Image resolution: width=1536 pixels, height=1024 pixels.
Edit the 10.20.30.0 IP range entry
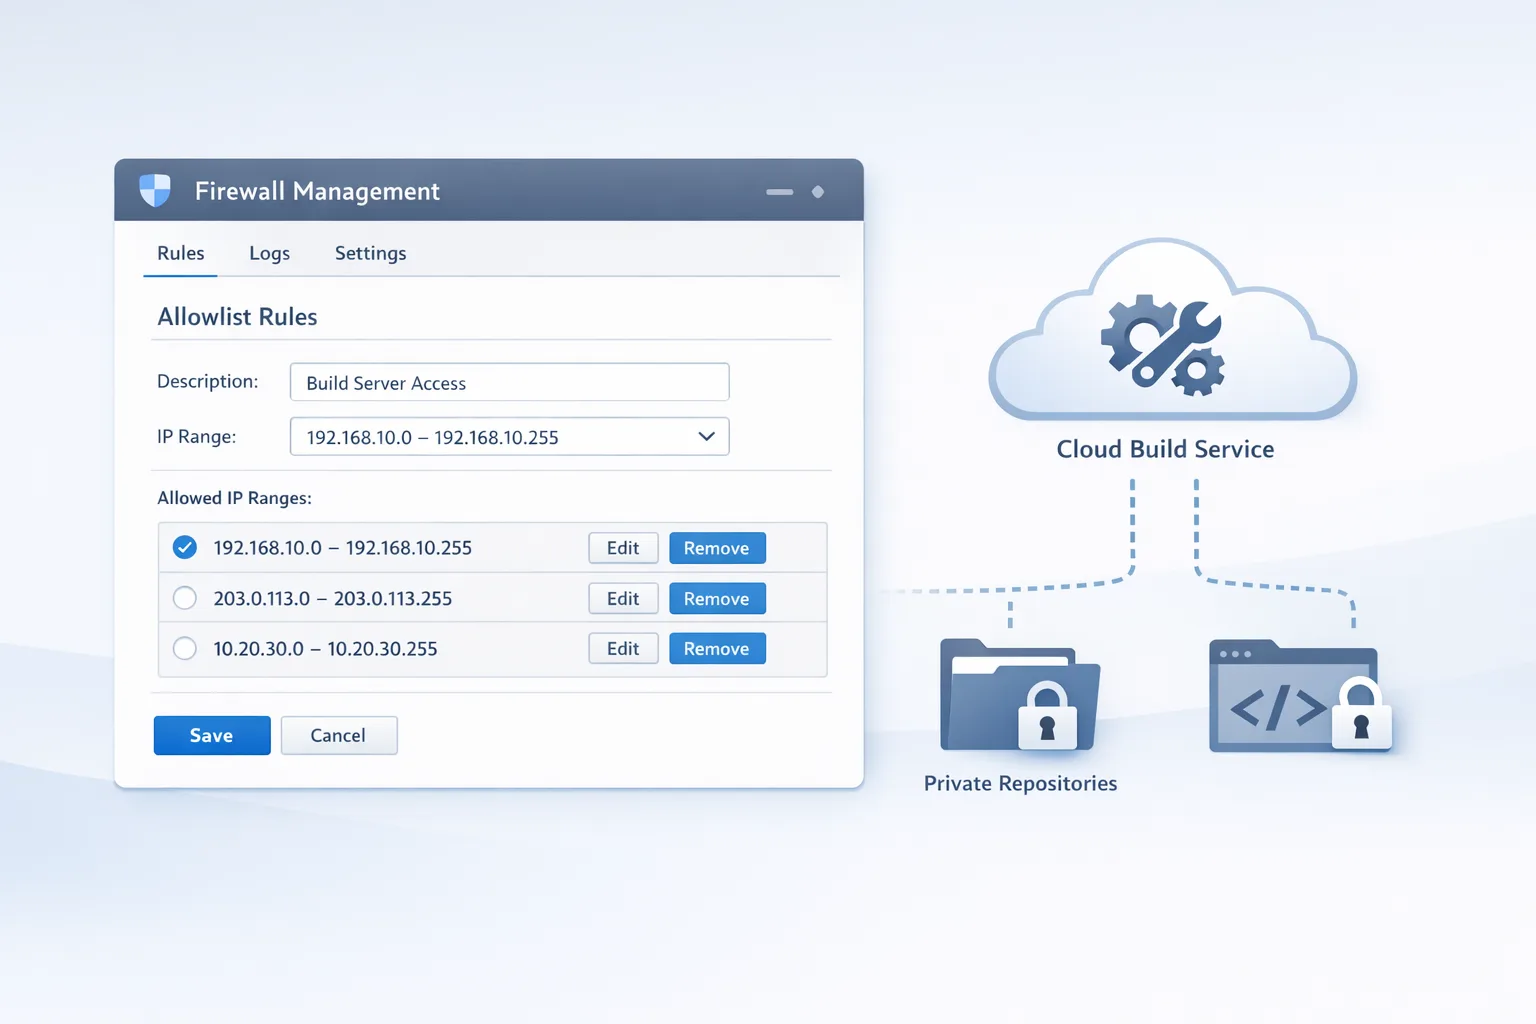pos(622,648)
